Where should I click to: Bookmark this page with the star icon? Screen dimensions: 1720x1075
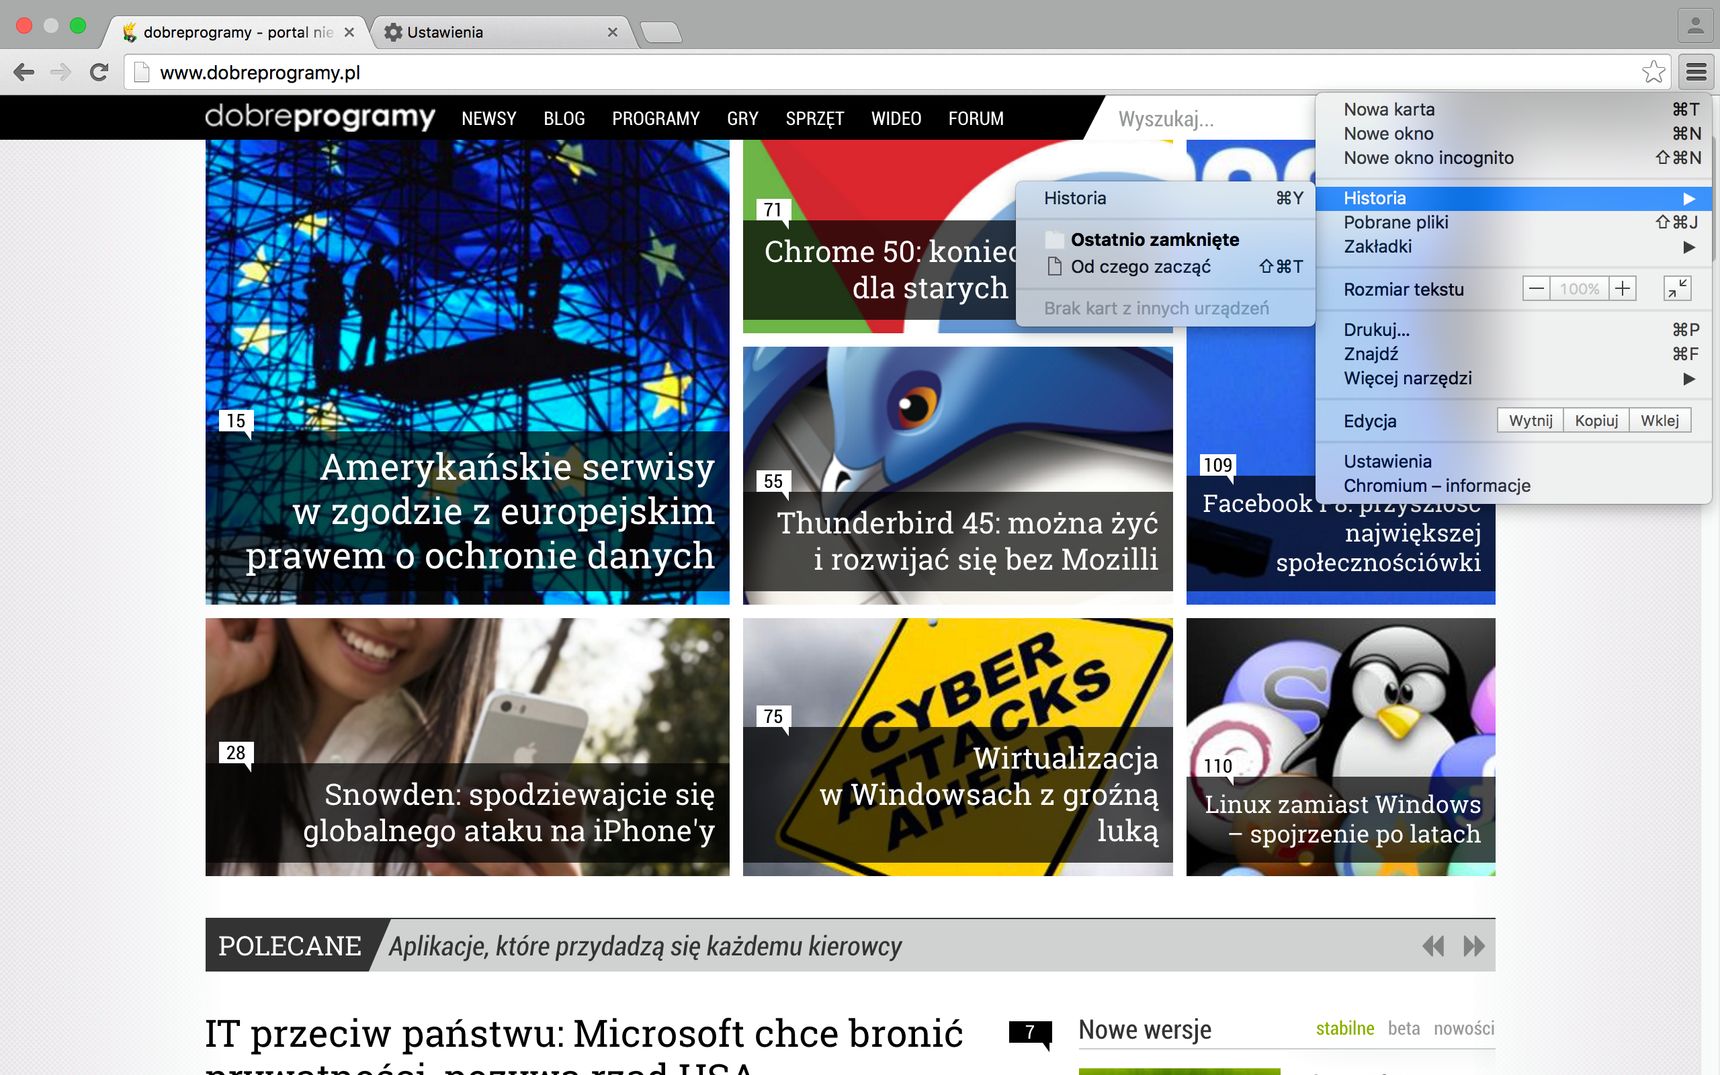1654,72
